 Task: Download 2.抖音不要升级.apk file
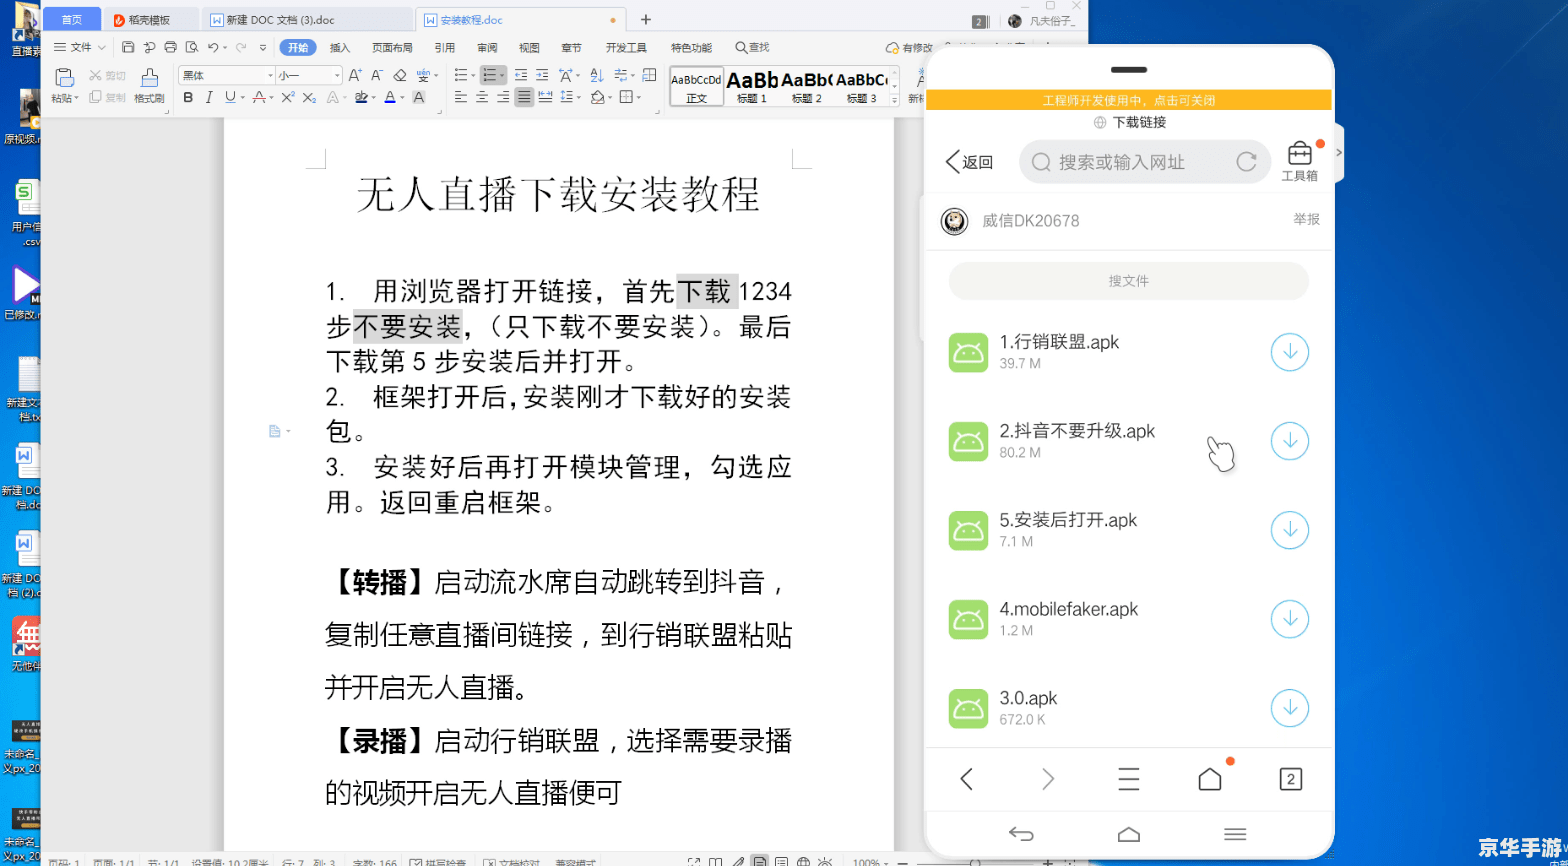[1289, 441]
